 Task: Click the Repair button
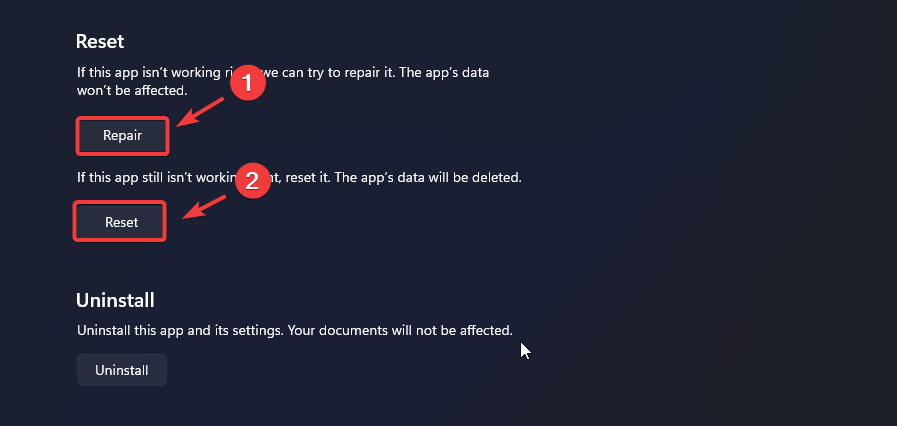[x=122, y=136]
